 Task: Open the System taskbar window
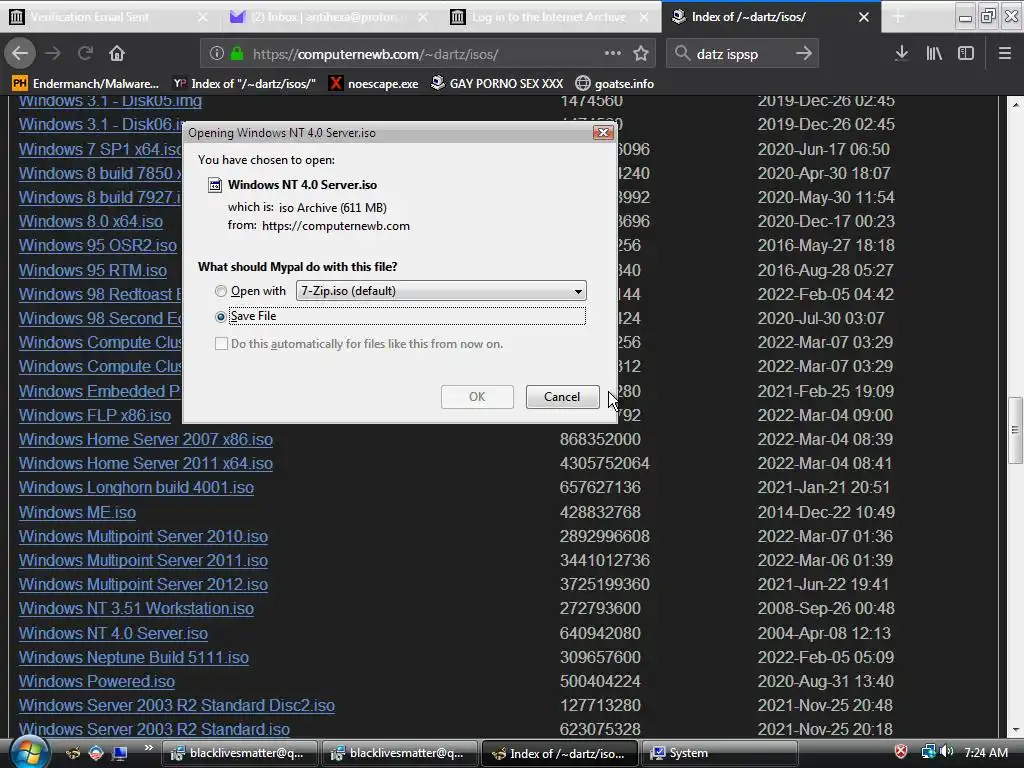(720, 753)
